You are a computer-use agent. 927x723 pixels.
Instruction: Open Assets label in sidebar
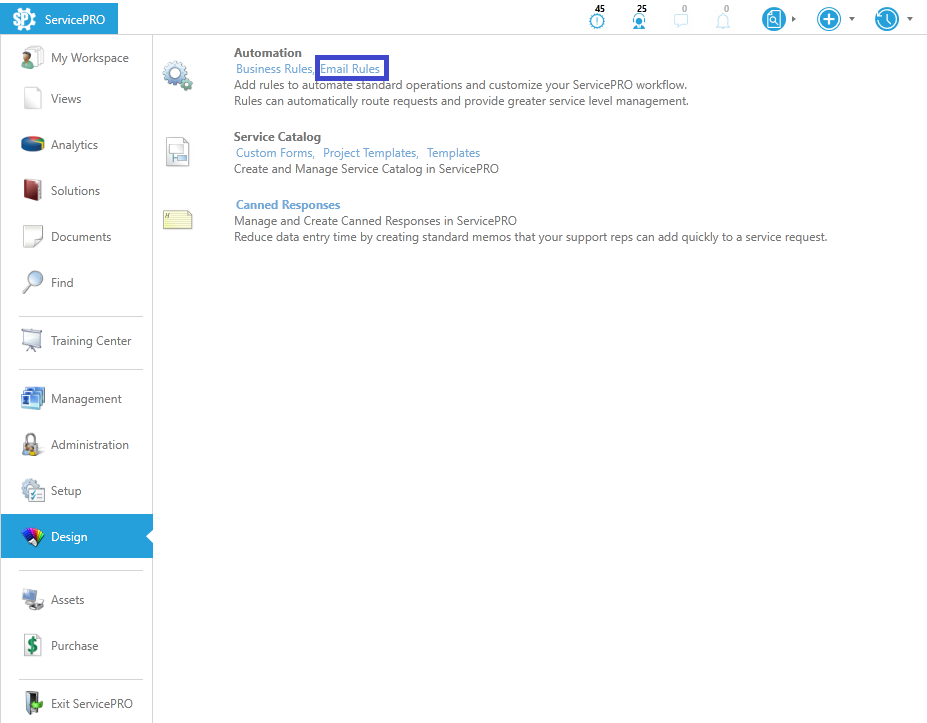click(67, 599)
